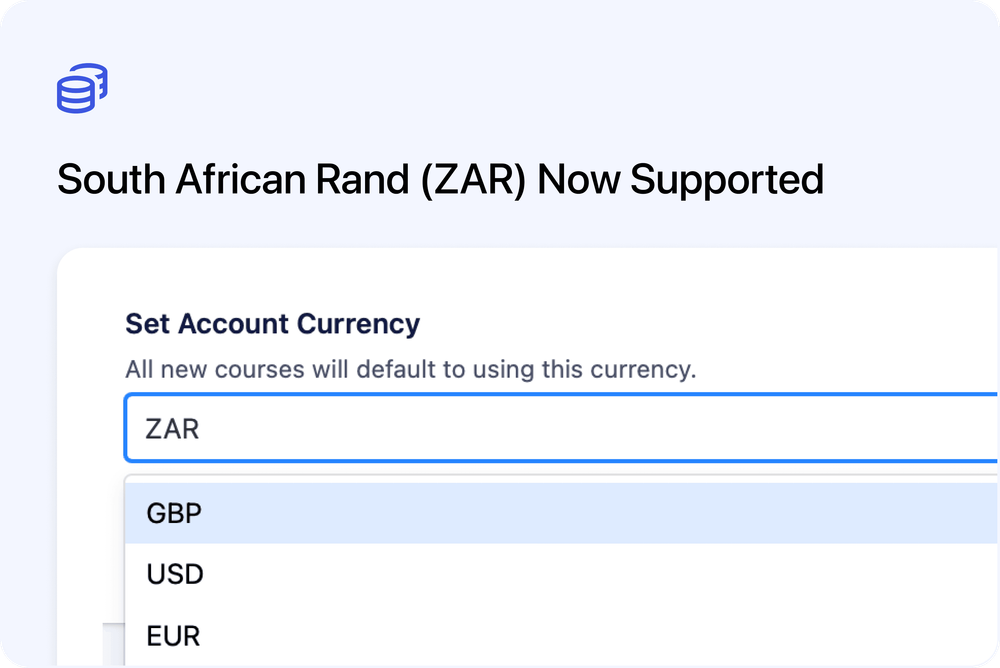Screen dimensions: 1000x668
Task: Click the Set Account Currency heading
Action: coord(272,323)
